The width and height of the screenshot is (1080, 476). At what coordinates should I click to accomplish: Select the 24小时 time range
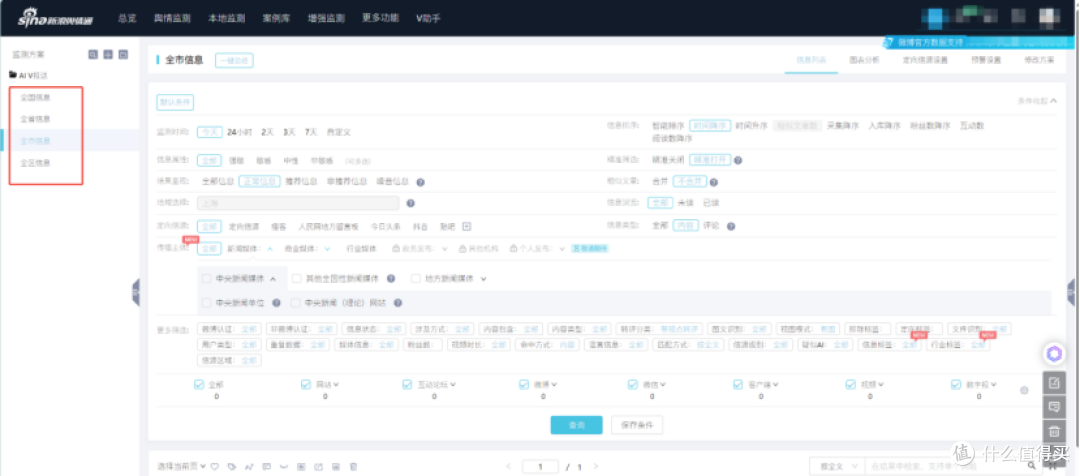click(x=240, y=132)
